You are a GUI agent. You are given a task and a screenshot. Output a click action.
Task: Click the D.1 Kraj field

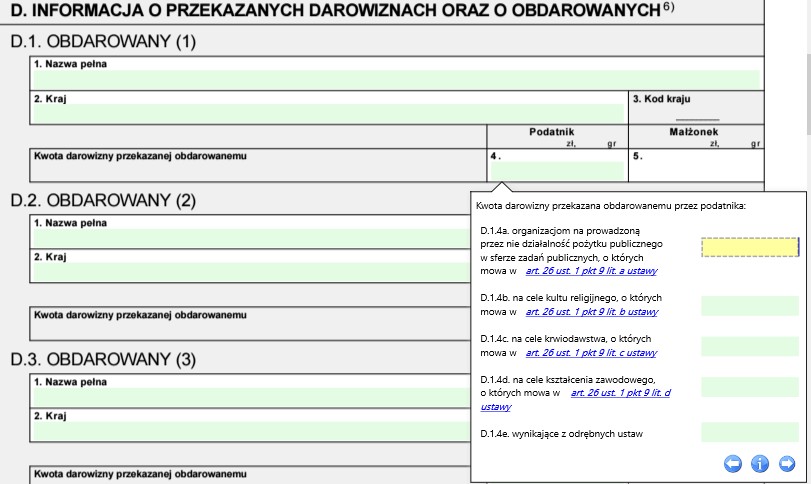[x=328, y=114]
